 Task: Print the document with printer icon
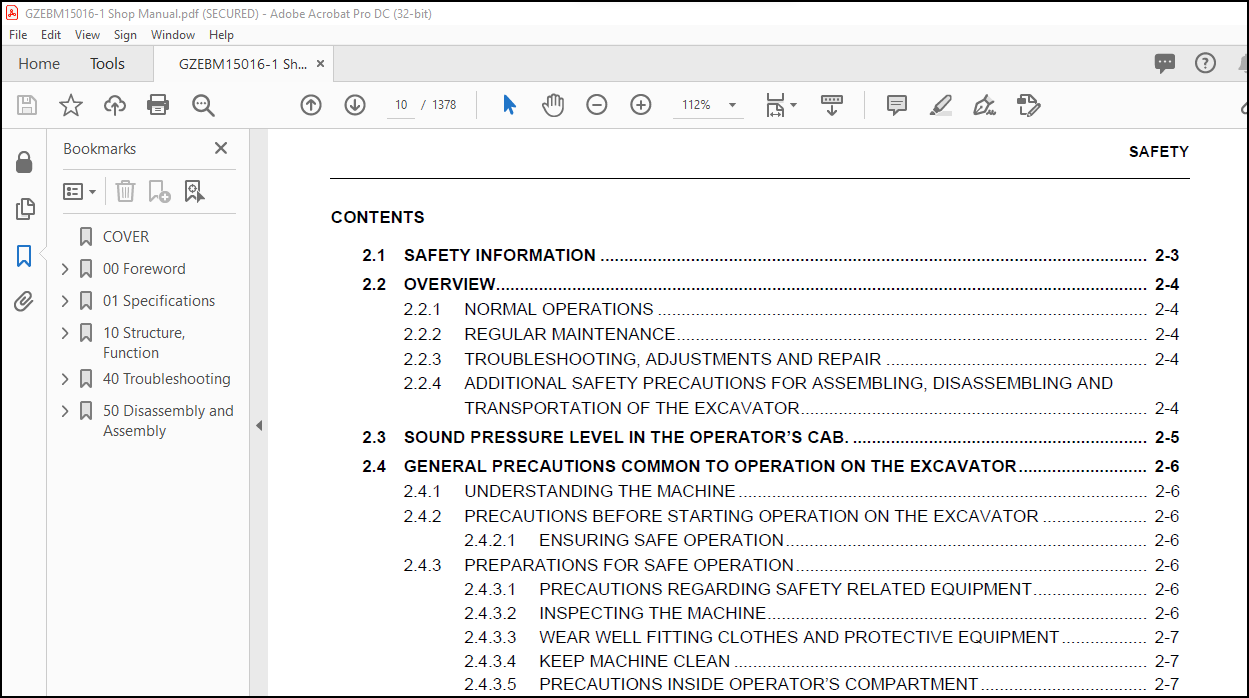click(x=158, y=105)
